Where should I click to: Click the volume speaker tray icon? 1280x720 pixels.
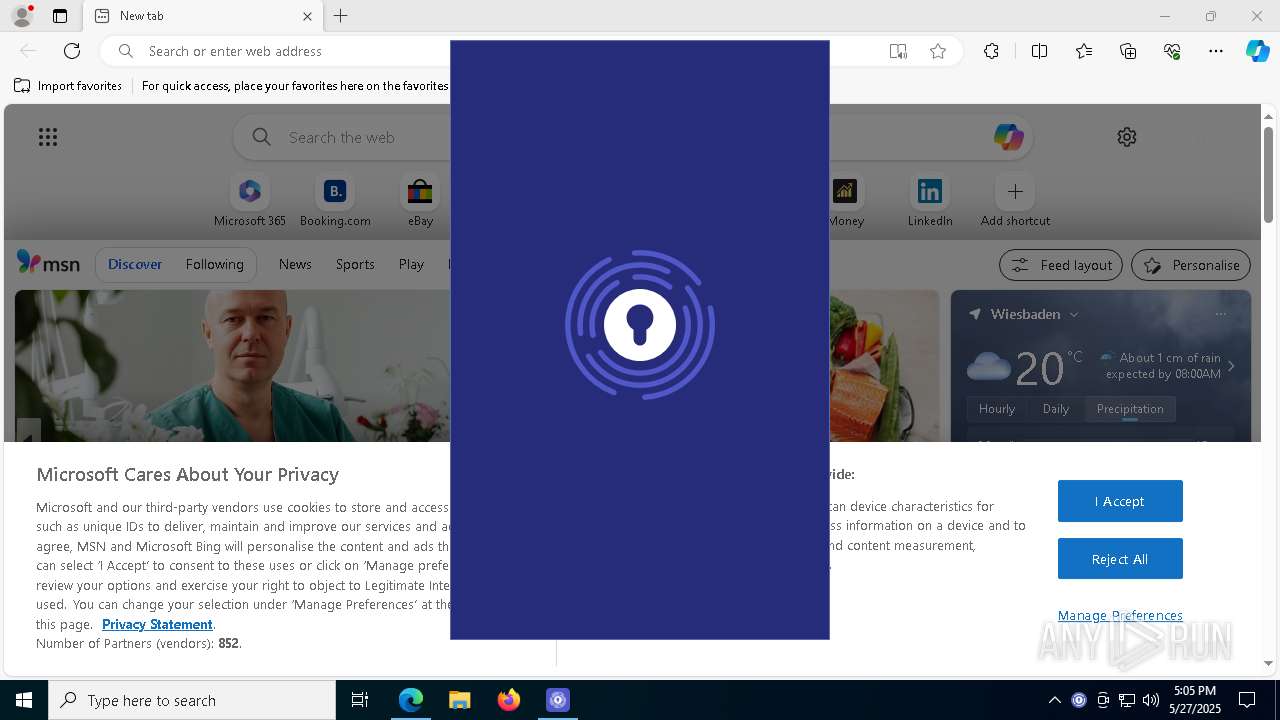click(1151, 700)
